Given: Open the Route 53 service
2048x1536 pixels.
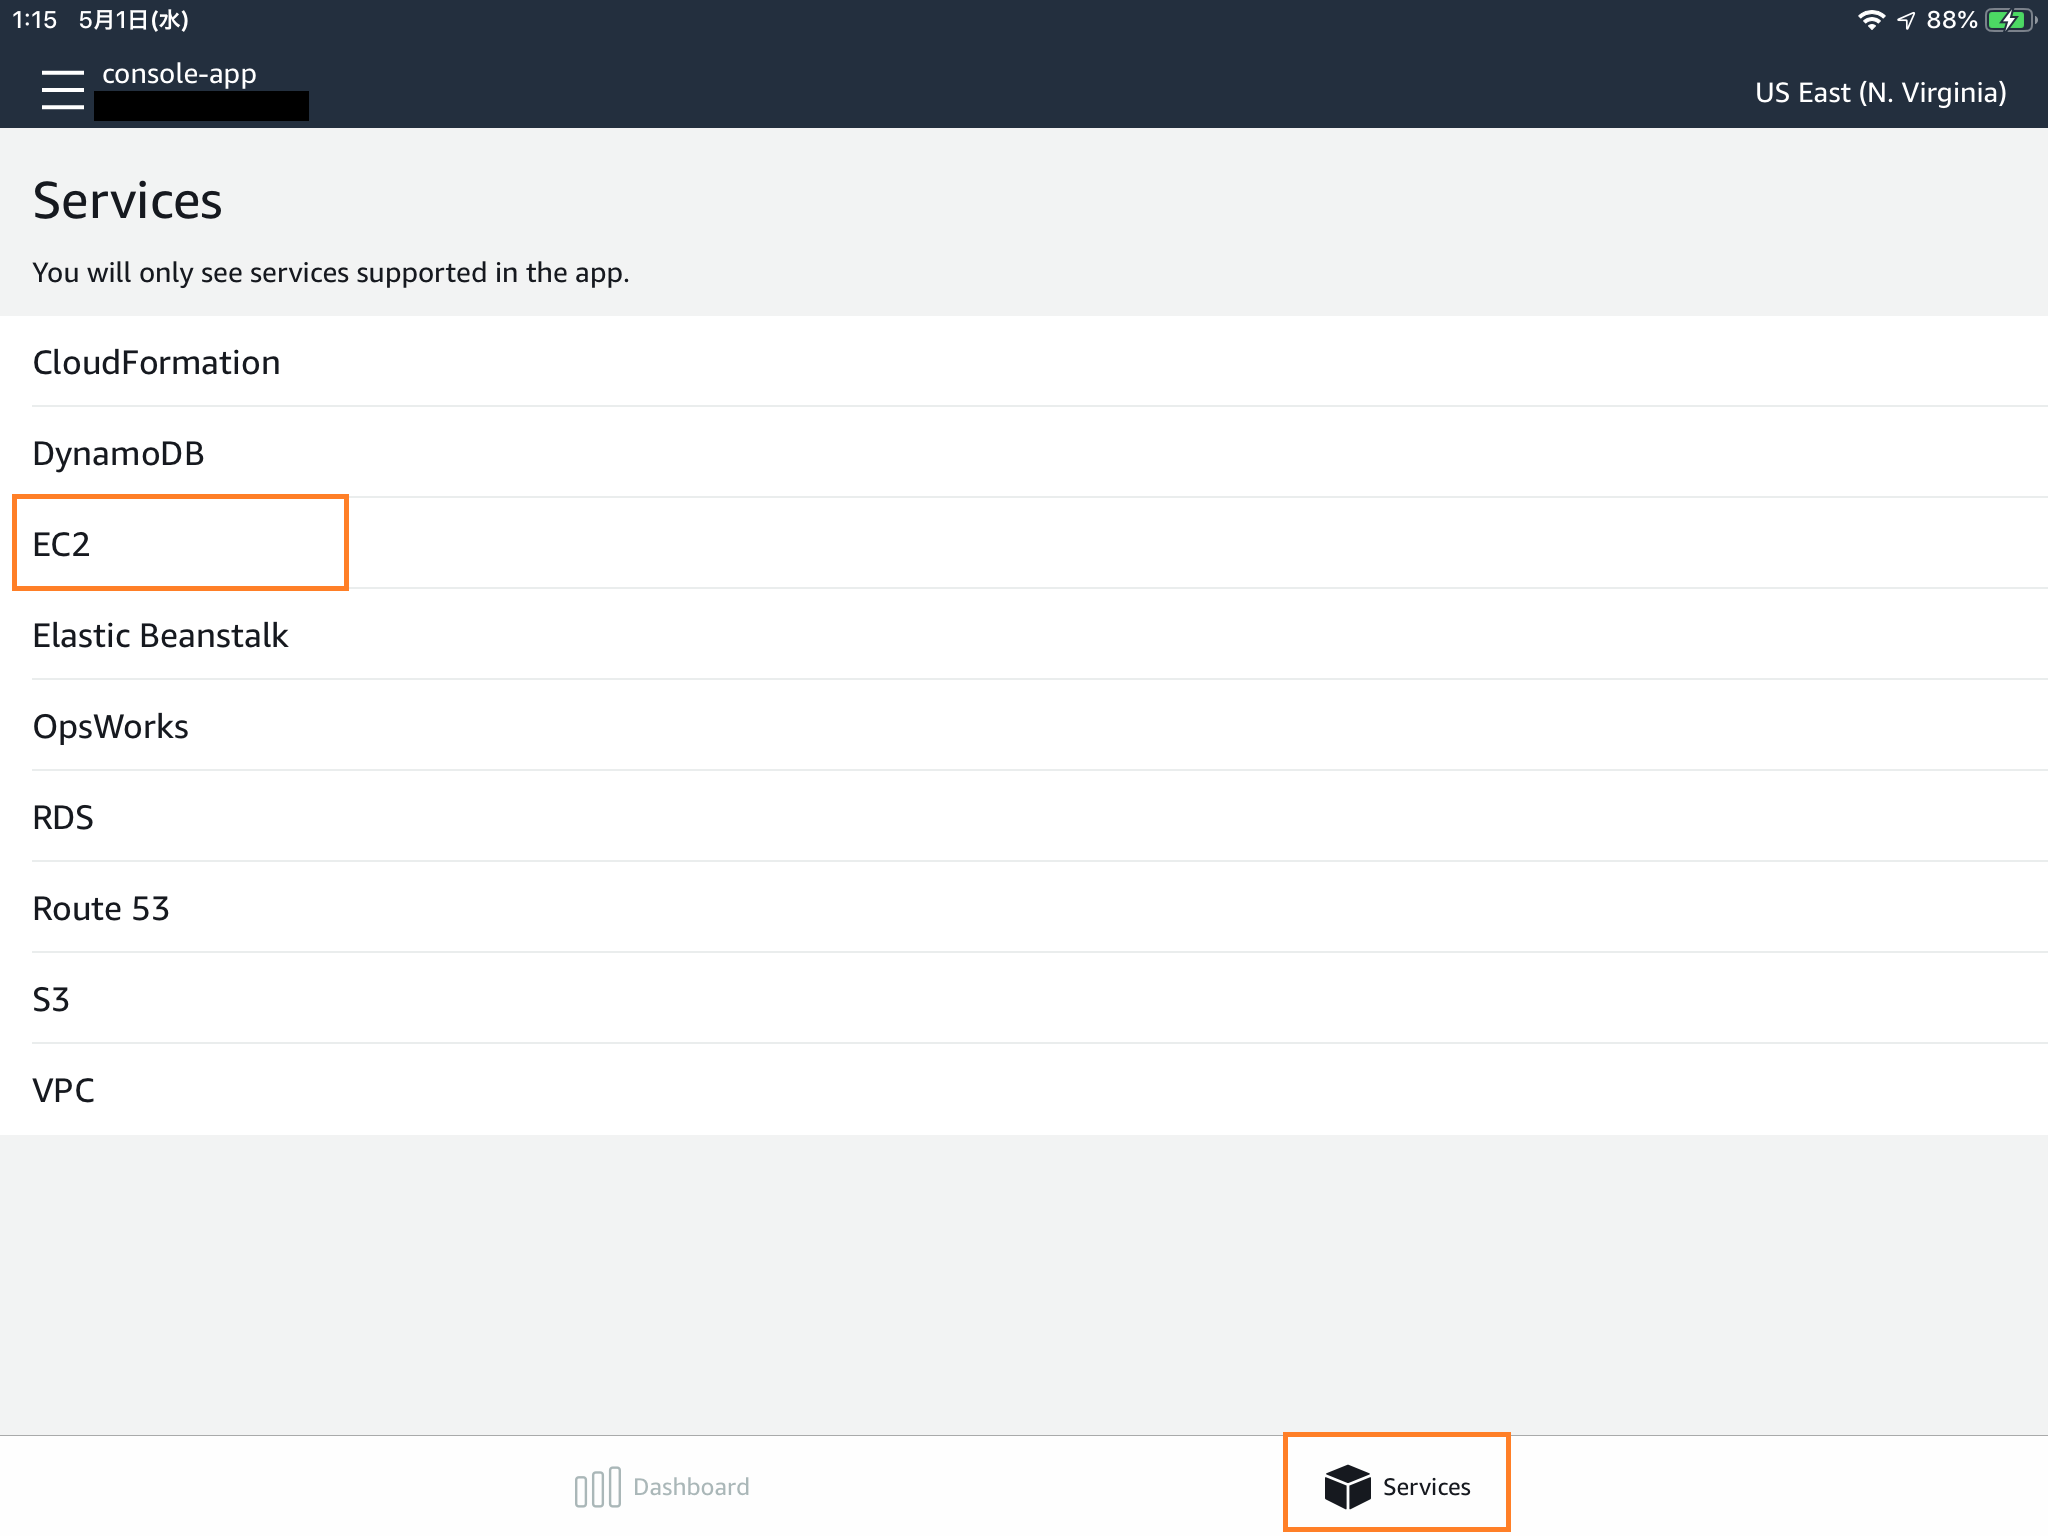Looking at the screenshot, I should coord(100,908).
